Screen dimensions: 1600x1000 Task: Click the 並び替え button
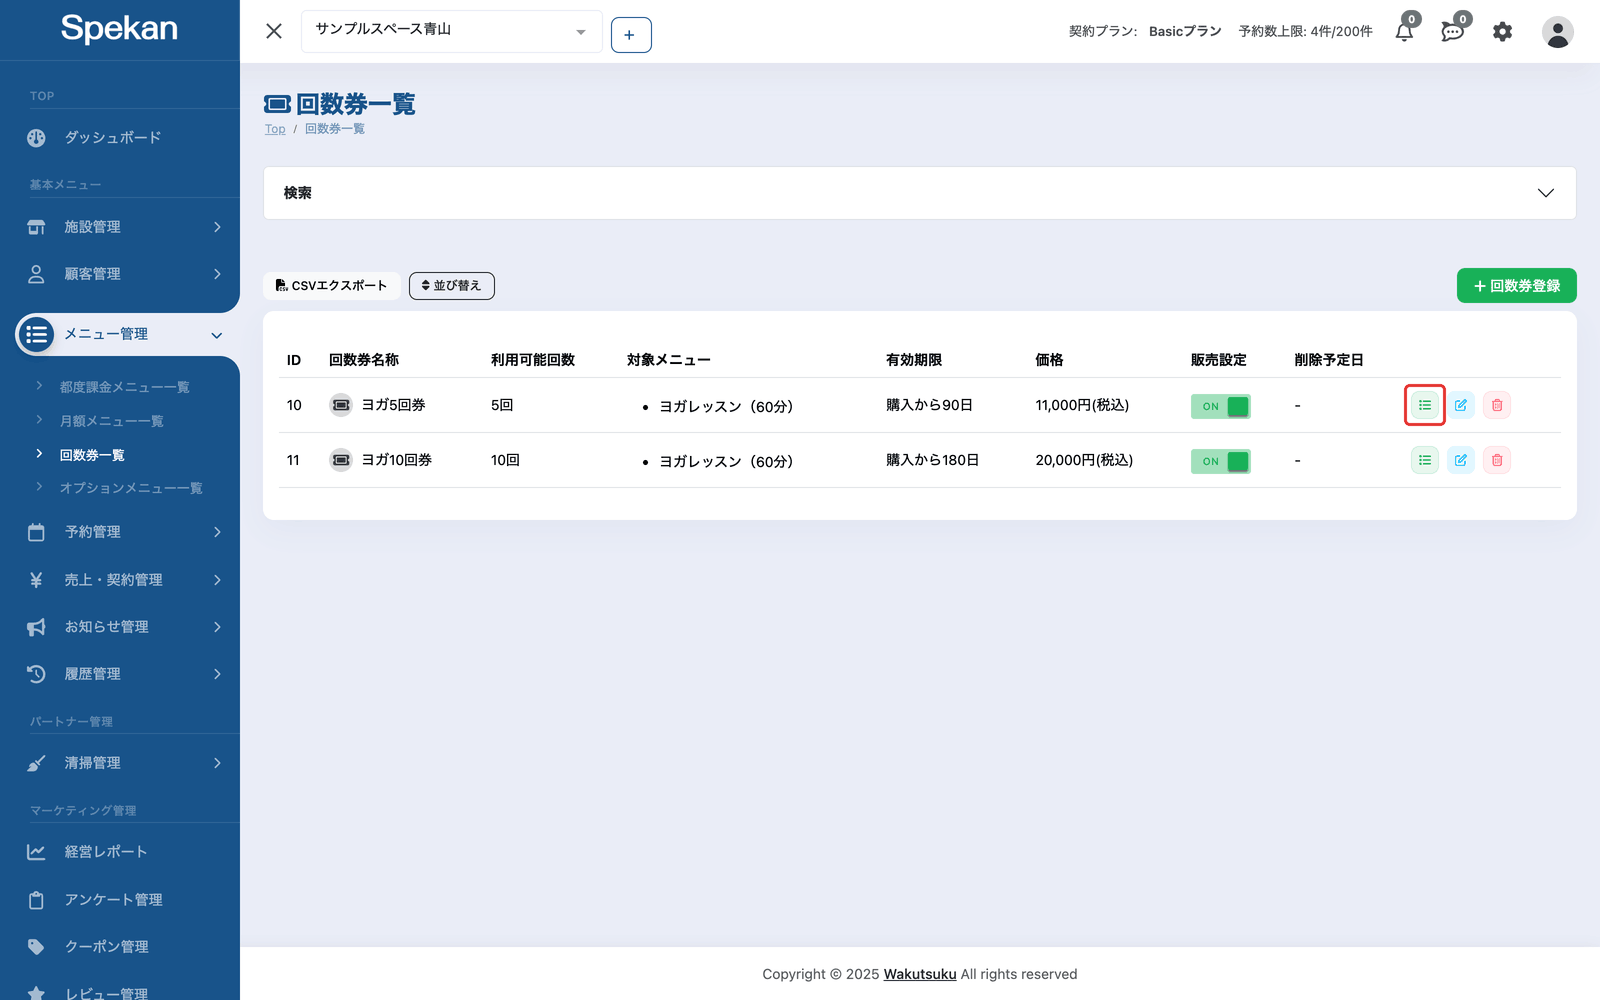click(451, 286)
